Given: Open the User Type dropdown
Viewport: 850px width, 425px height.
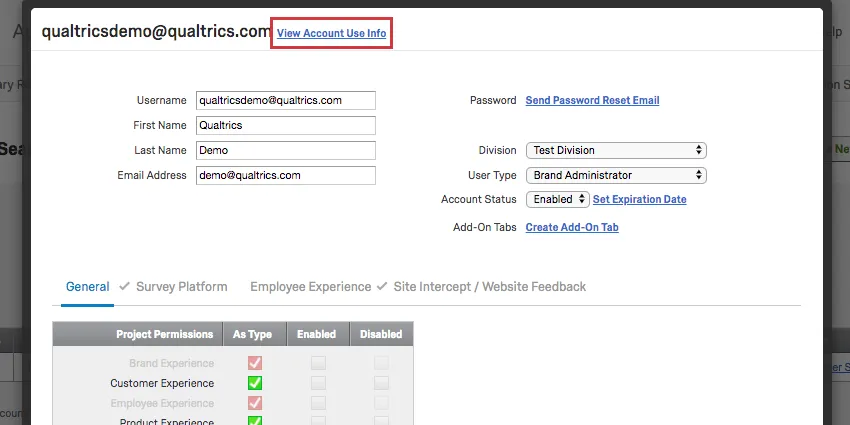Looking at the screenshot, I should (x=616, y=175).
